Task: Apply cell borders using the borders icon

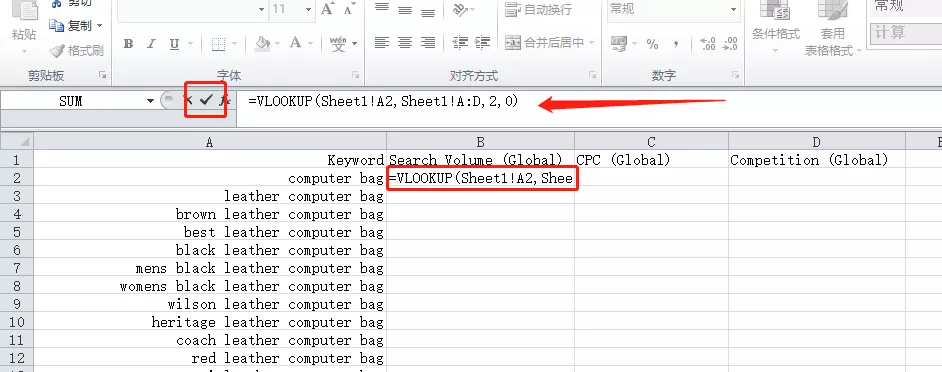Action: (x=218, y=43)
